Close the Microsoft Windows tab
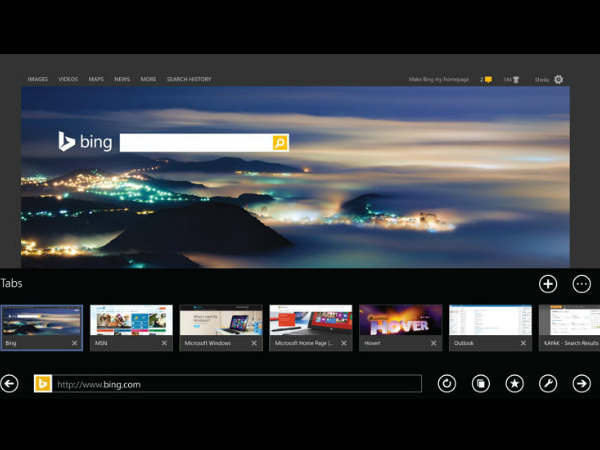 coord(254,343)
